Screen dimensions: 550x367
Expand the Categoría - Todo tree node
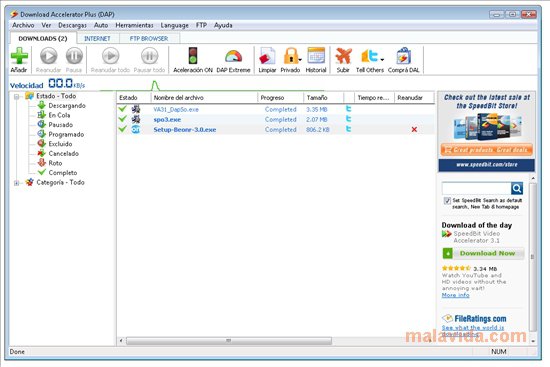click(16, 183)
